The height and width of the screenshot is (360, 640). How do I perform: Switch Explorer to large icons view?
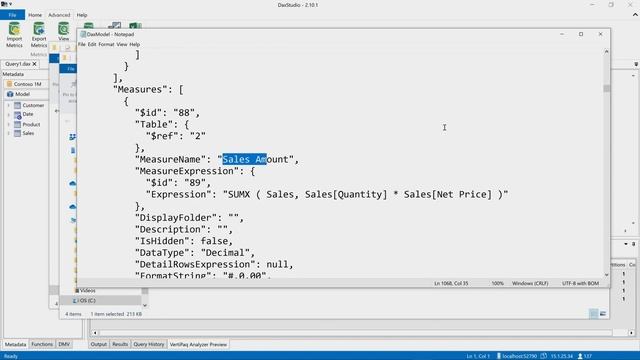(603, 313)
